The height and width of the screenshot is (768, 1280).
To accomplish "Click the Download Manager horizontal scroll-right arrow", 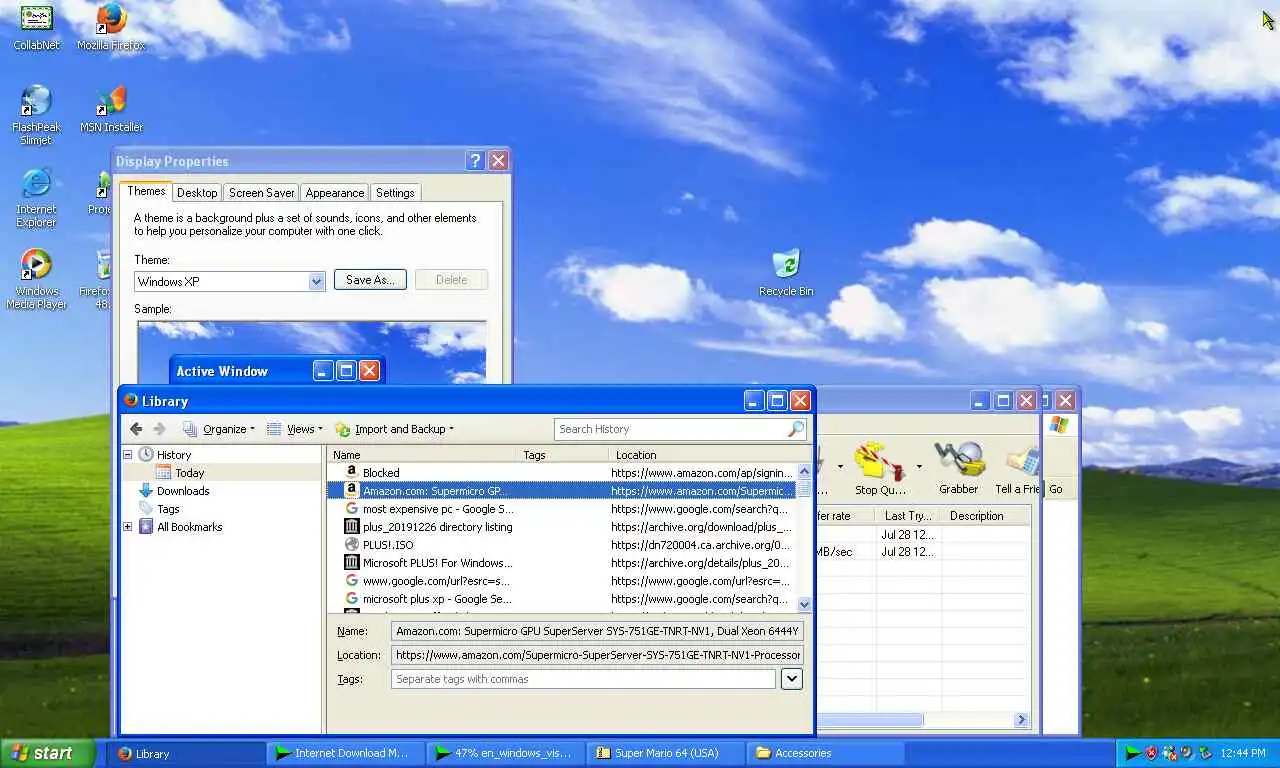I will (1021, 719).
